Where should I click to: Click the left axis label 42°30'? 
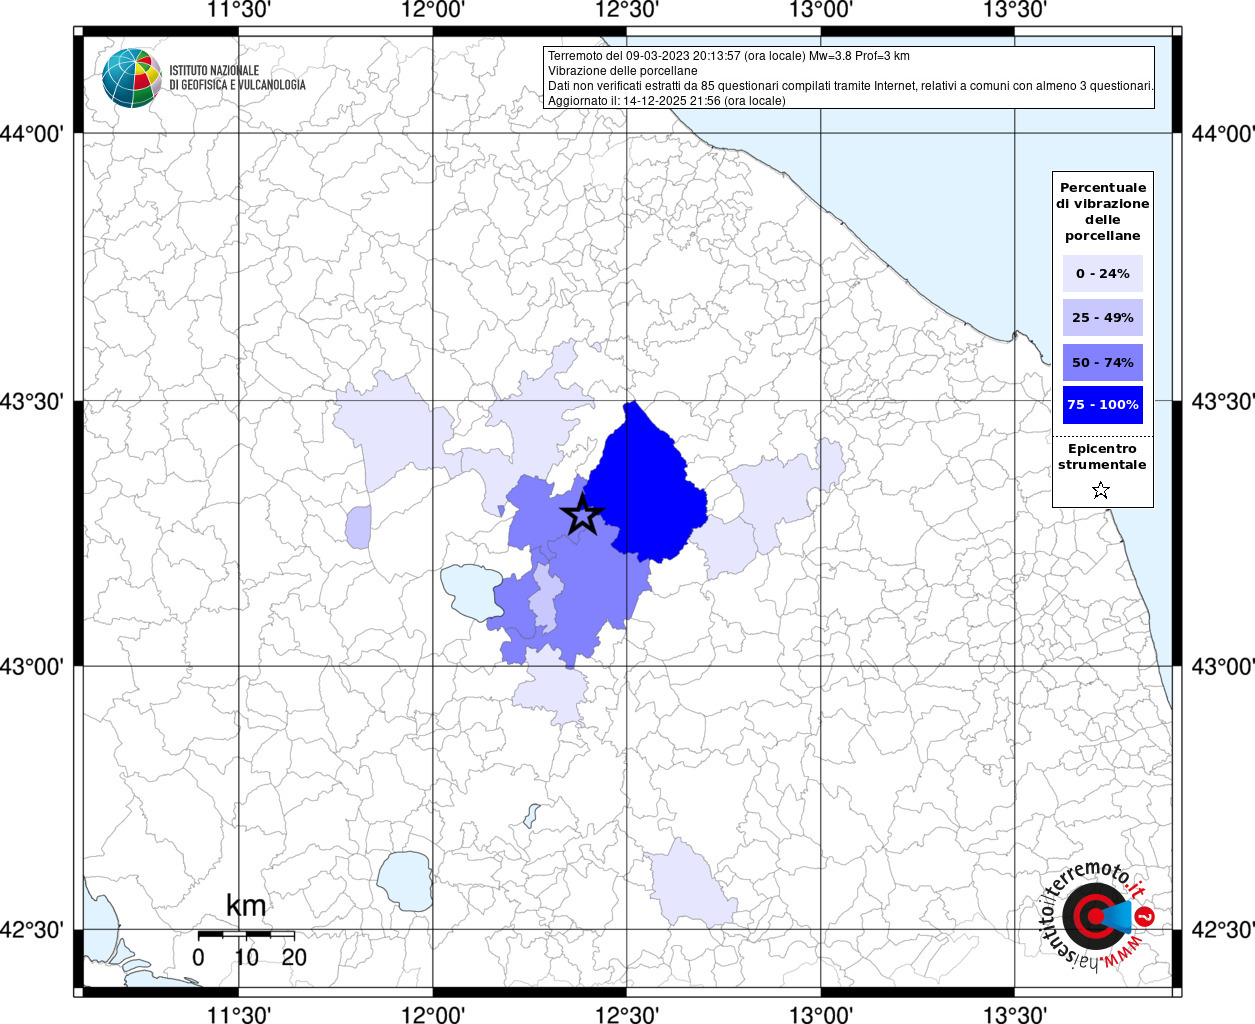33,931
